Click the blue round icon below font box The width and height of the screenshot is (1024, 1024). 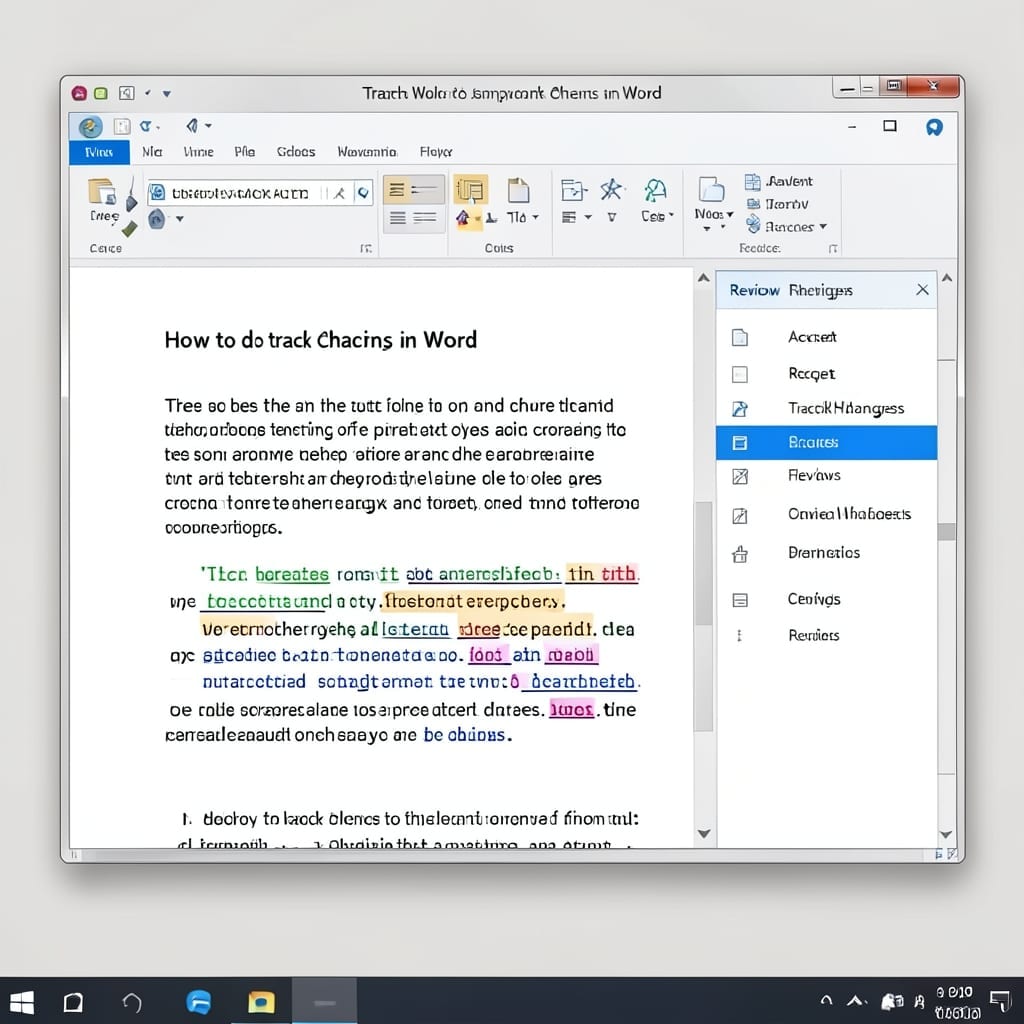156,219
